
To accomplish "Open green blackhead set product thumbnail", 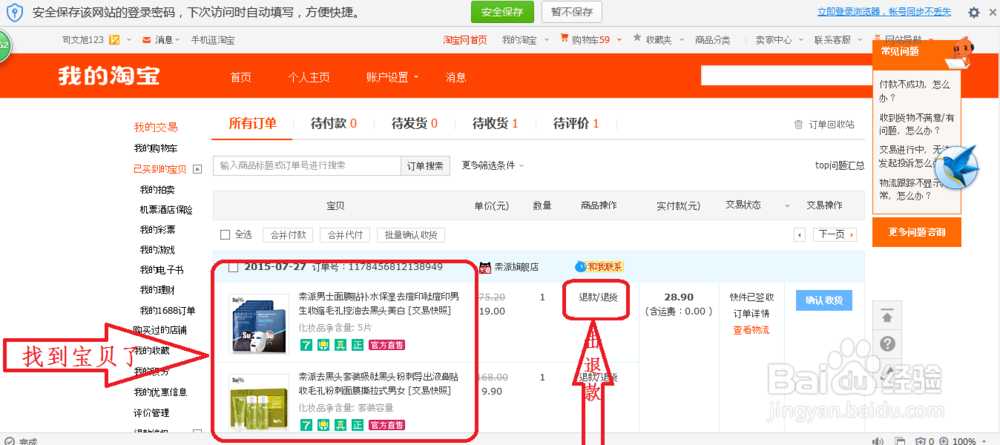I will (257, 404).
